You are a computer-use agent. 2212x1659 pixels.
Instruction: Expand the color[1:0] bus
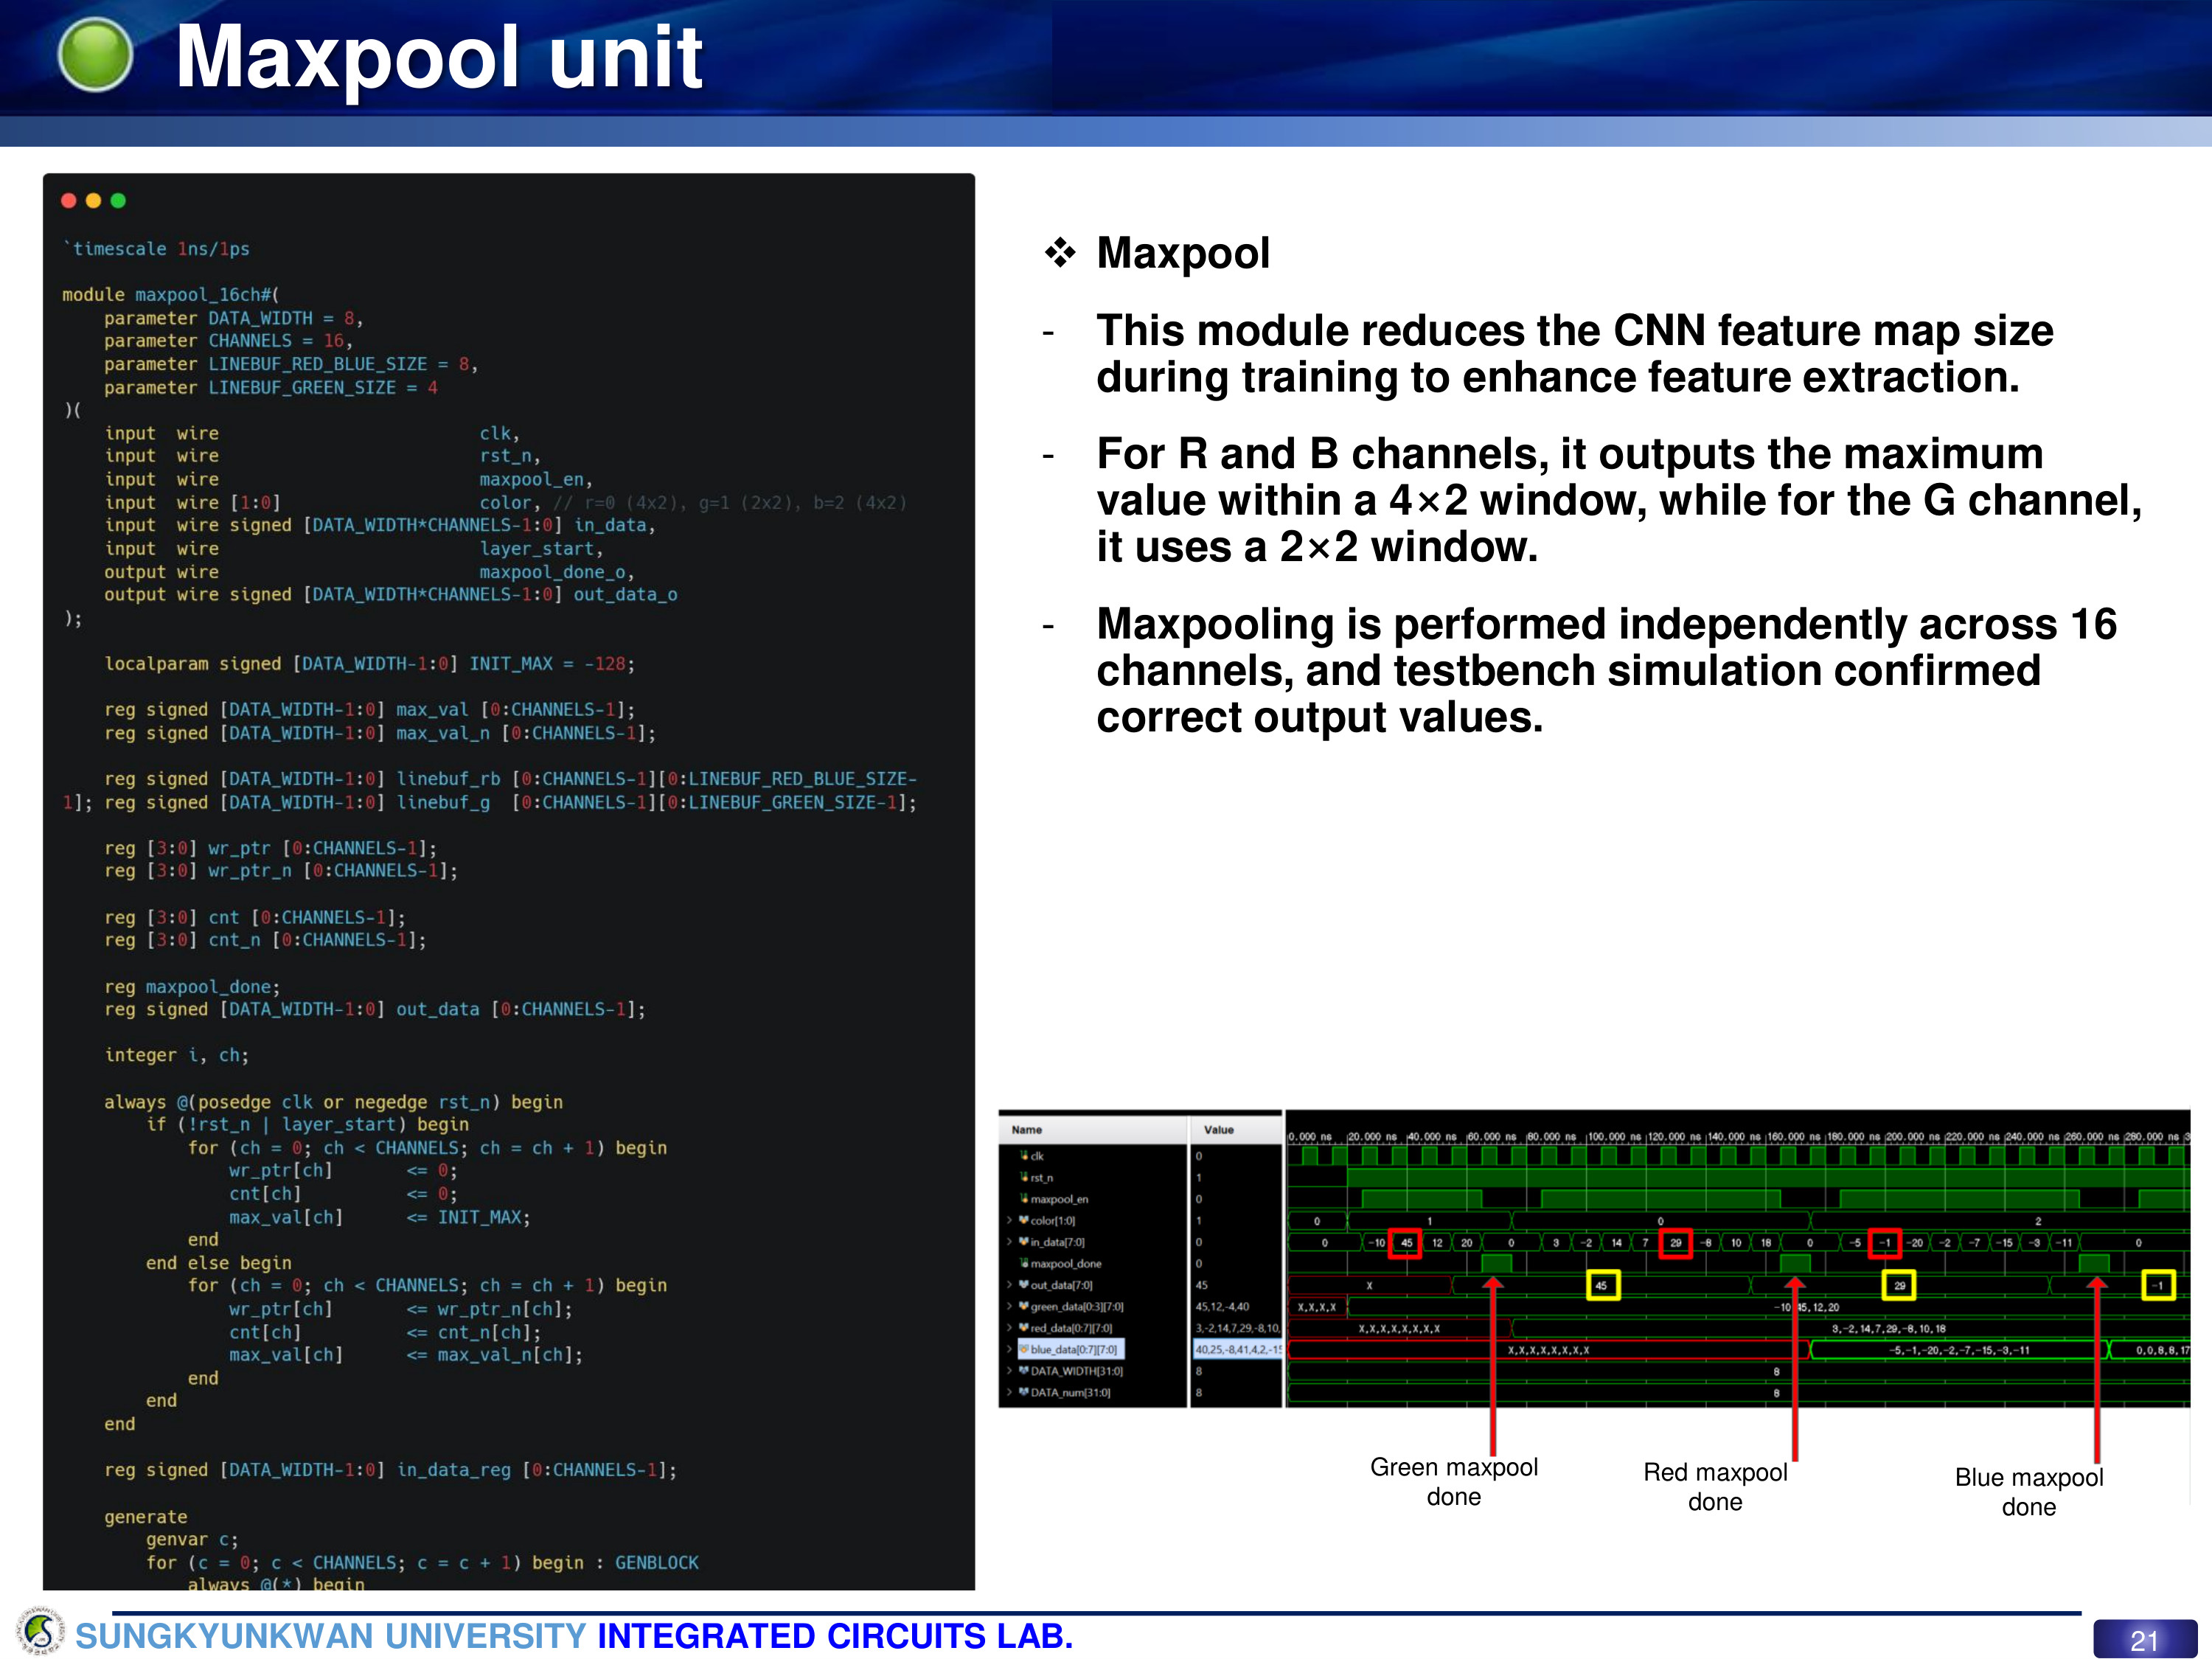pyautogui.click(x=1010, y=1220)
